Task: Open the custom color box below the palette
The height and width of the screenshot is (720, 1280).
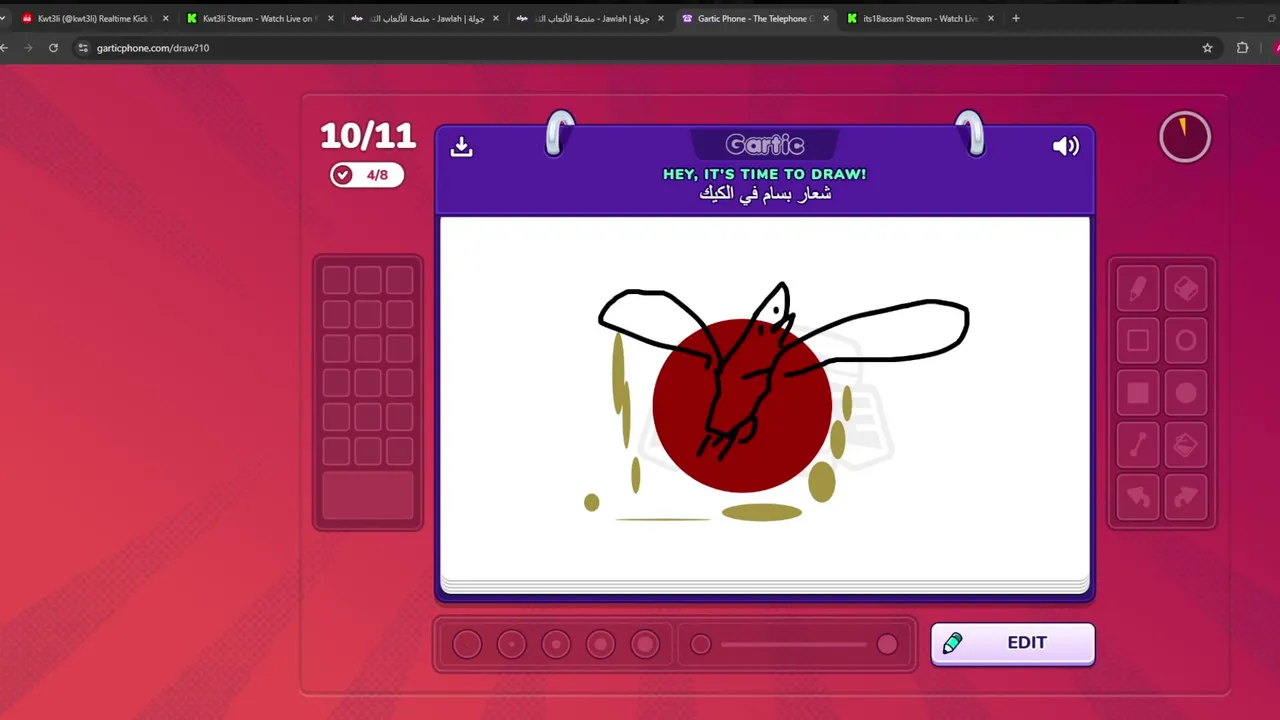Action: tap(368, 497)
